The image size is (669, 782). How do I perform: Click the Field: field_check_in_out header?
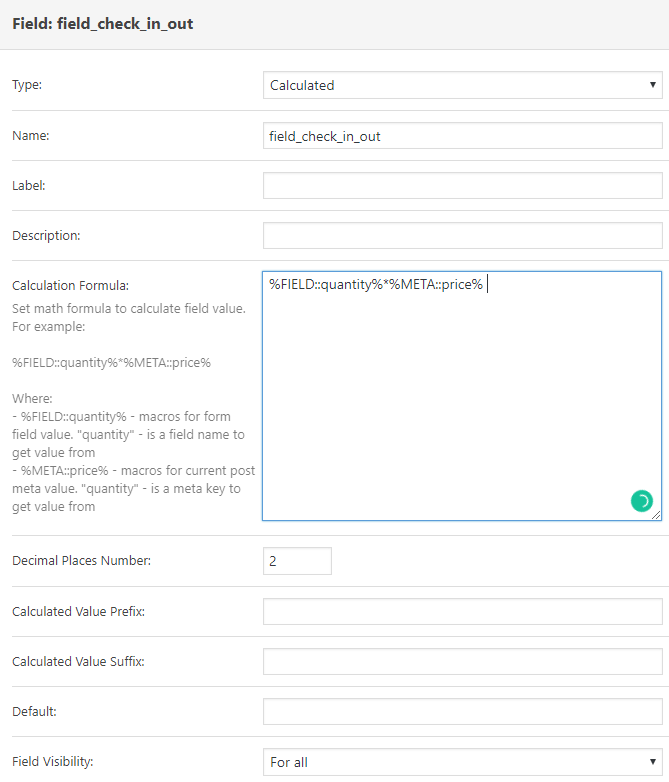click(103, 24)
